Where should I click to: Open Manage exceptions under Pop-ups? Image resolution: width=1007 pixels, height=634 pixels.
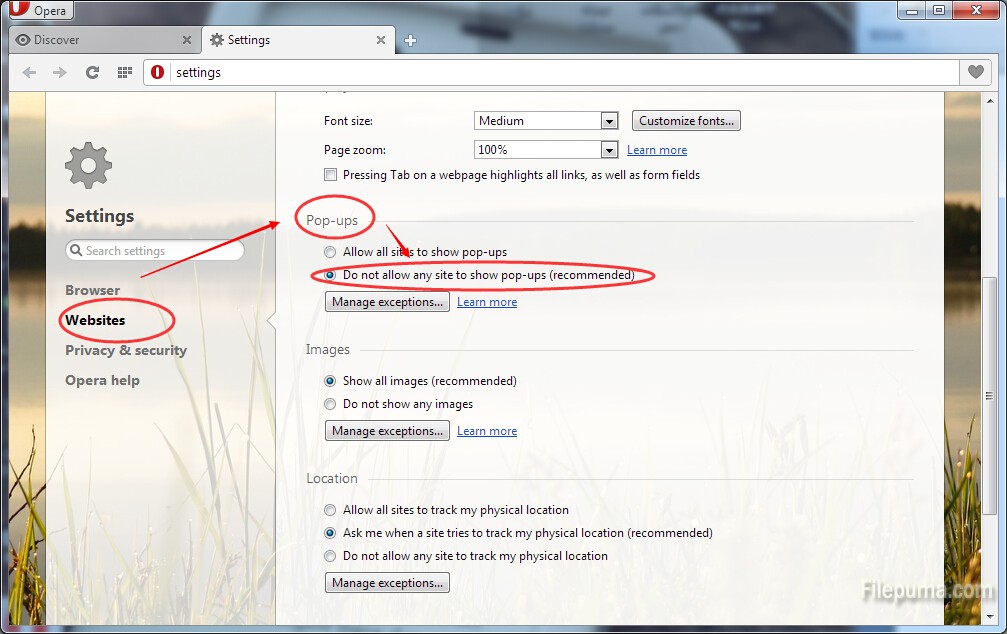[x=387, y=302]
